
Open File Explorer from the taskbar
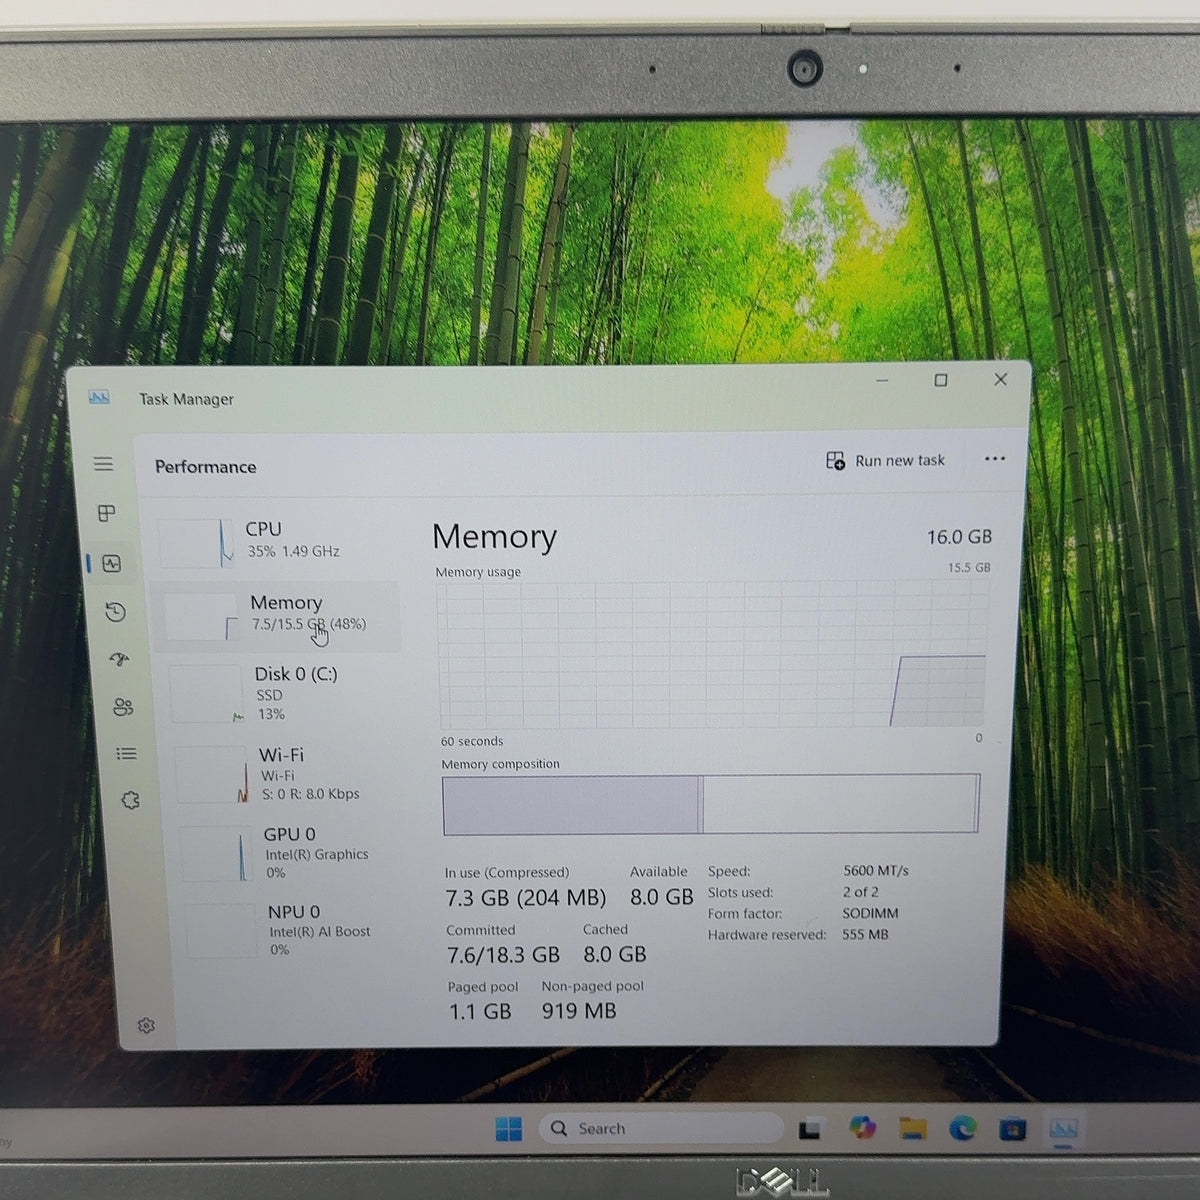pyautogui.click(x=912, y=1129)
